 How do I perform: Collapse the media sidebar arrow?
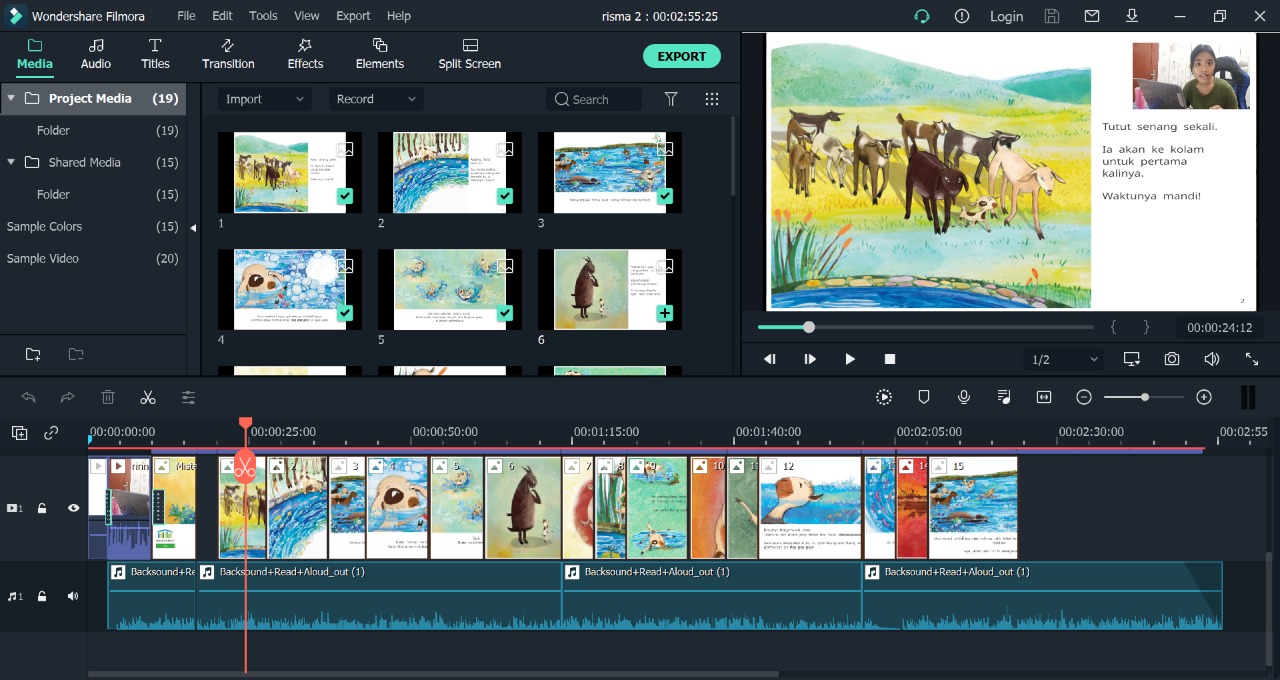pyautogui.click(x=193, y=228)
